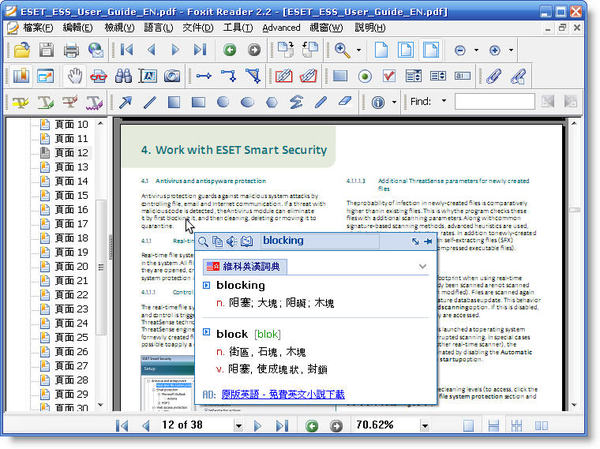Open the 編輯(E) menu
Screen dimensions: 600x449
[78, 28]
